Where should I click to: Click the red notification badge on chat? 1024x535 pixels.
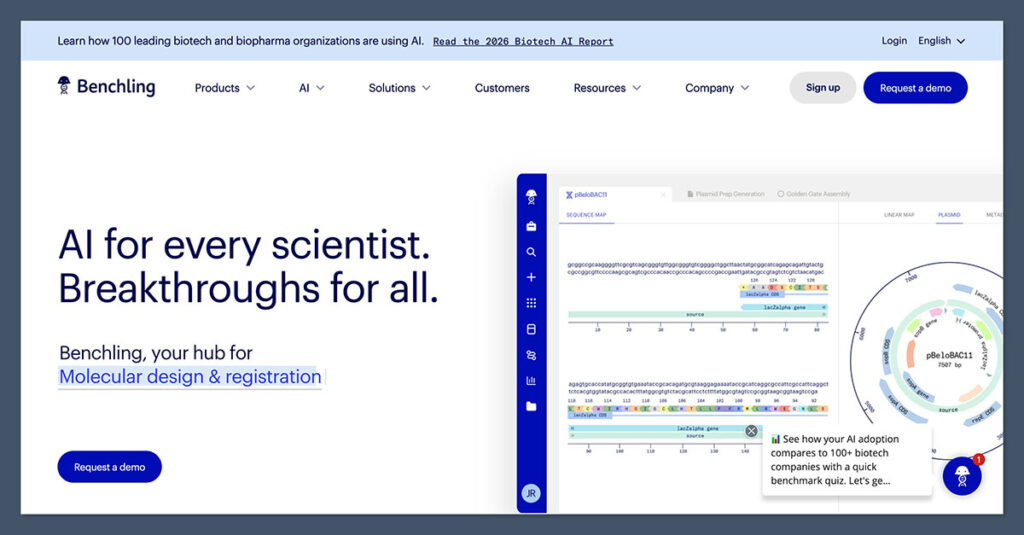coord(978,459)
